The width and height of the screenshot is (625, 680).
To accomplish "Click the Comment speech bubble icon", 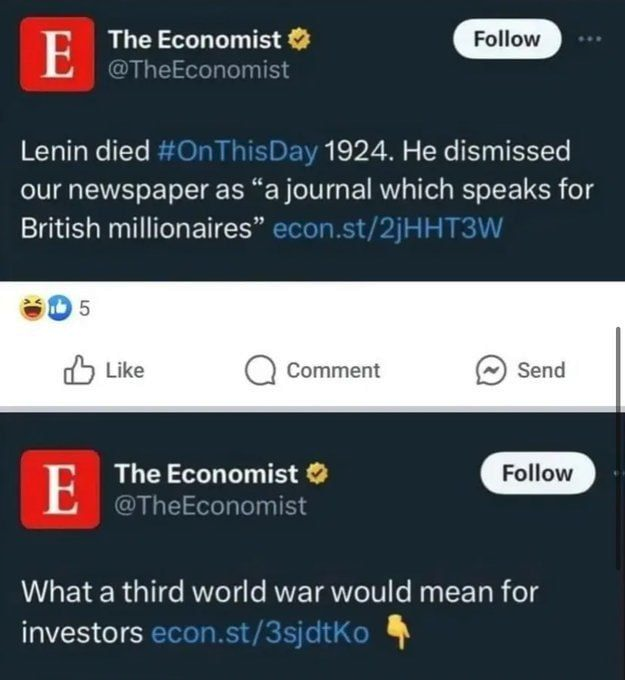I will 261,371.
